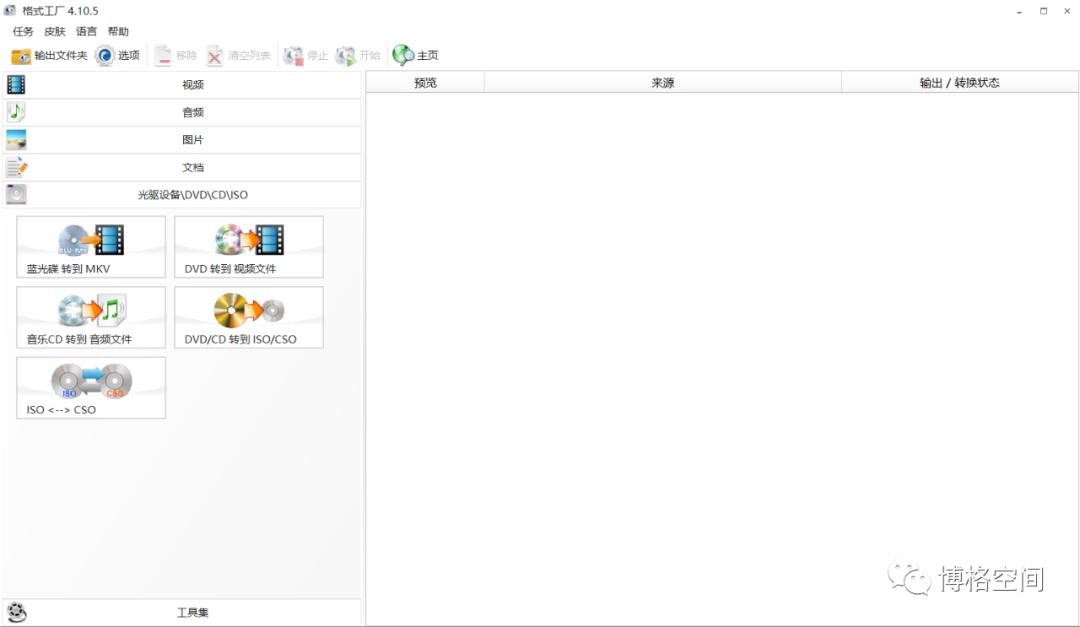The height and width of the screenshot is (627, 1080).
Task: Select 蓝光碟 转到 MKV conversion
Action: point(91,247)
